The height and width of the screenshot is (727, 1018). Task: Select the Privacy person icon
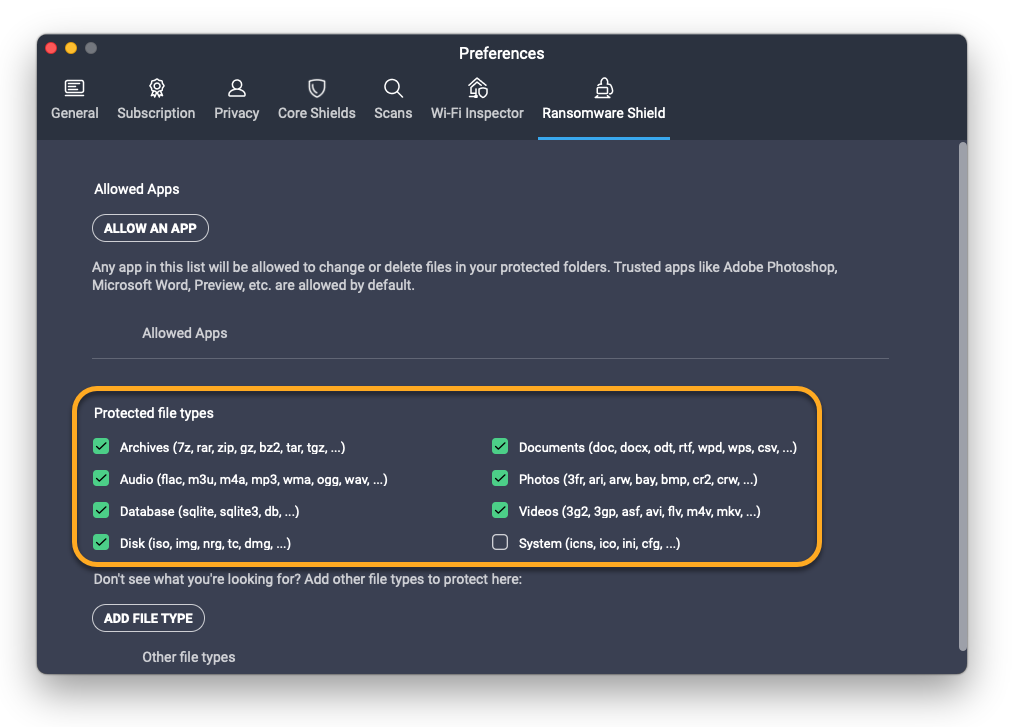pos(237,88)
